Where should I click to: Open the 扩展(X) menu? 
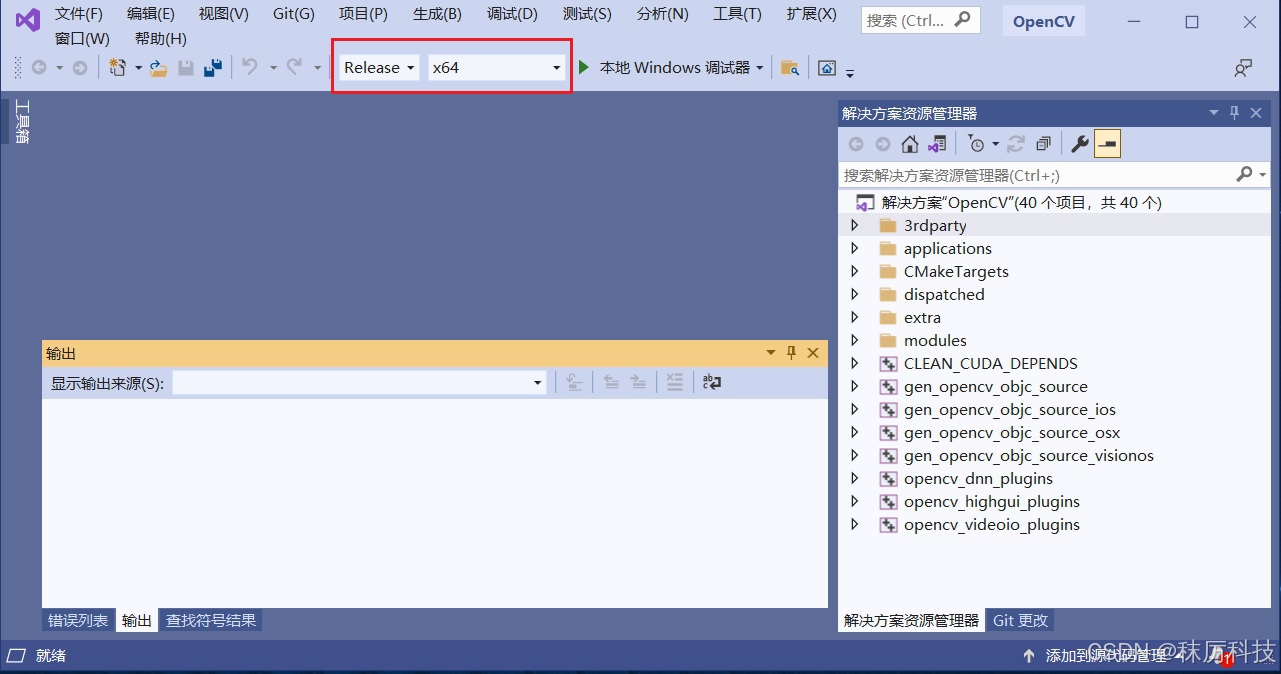812,14
